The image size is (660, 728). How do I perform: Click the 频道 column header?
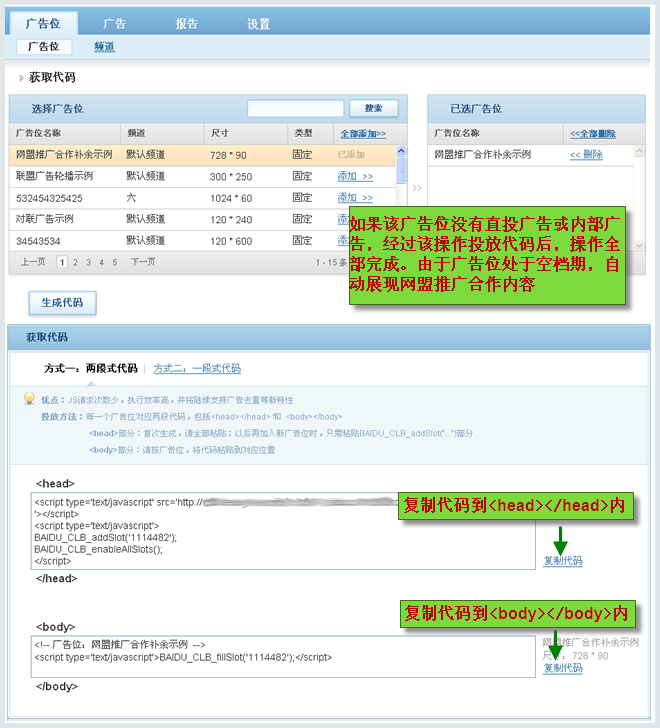pyautogui.click(x=136, y=133)
